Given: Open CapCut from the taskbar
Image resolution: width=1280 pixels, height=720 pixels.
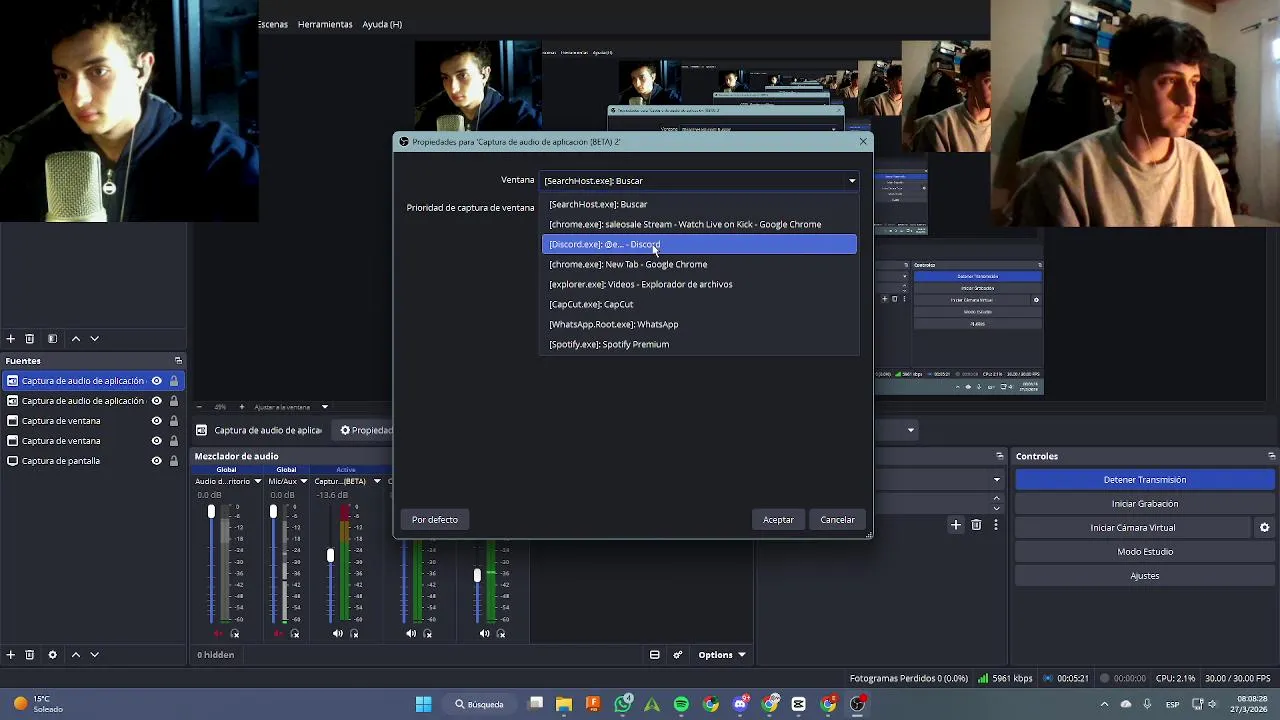Looking at the screenshot, I should [x=798, y=704].
